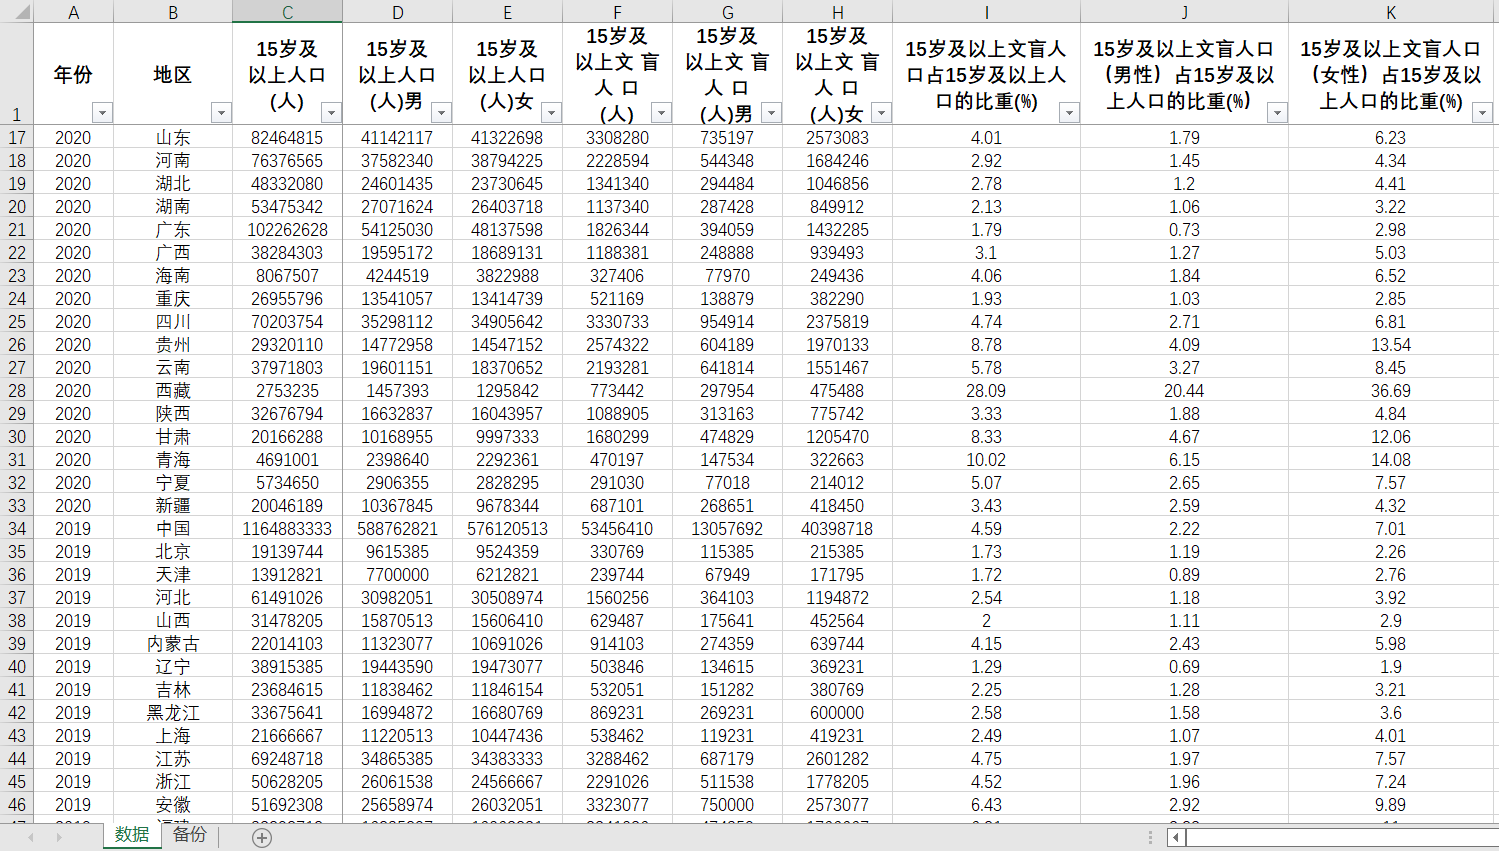Click the 2019 year cell in 北京 row

tap(73, 552)
